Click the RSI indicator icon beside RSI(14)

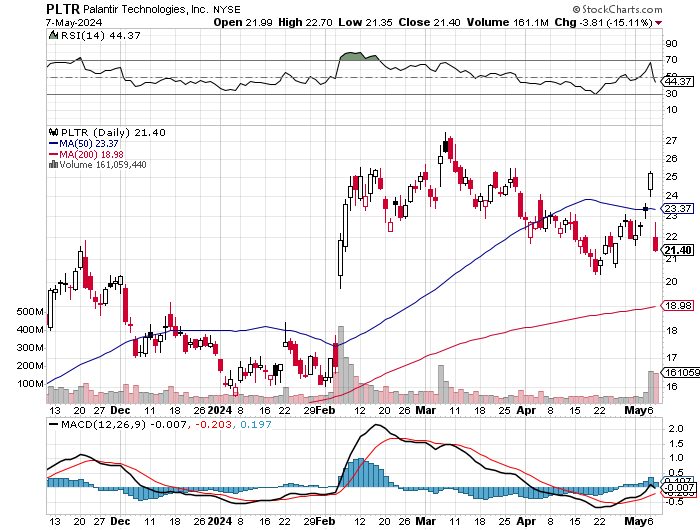53,35
